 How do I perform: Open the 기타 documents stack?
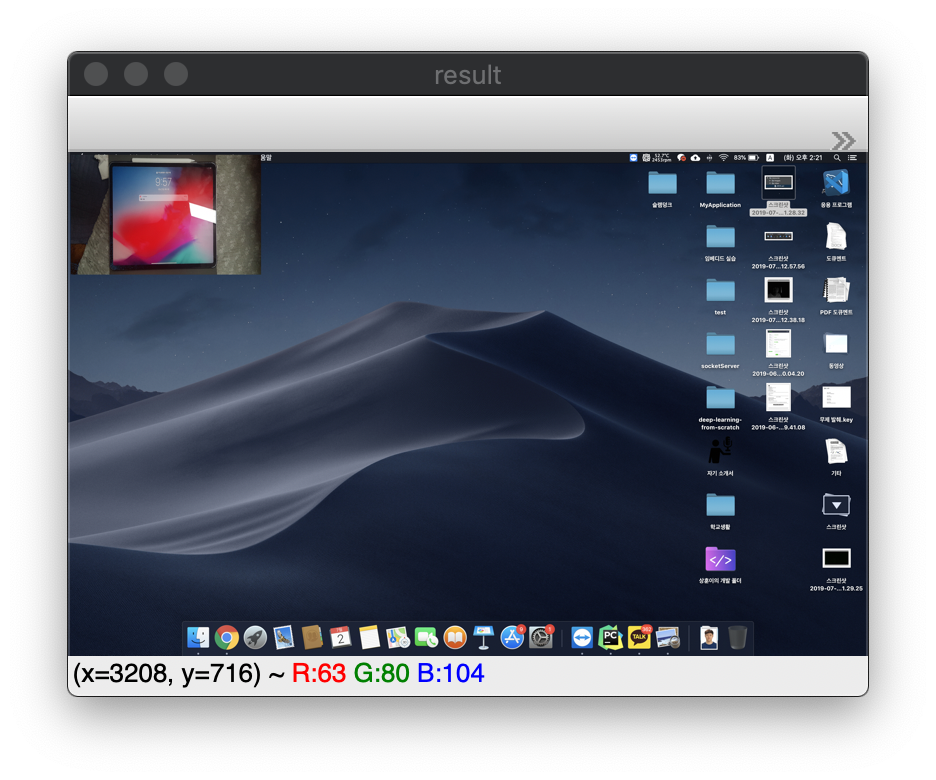[x=836, y=457]
